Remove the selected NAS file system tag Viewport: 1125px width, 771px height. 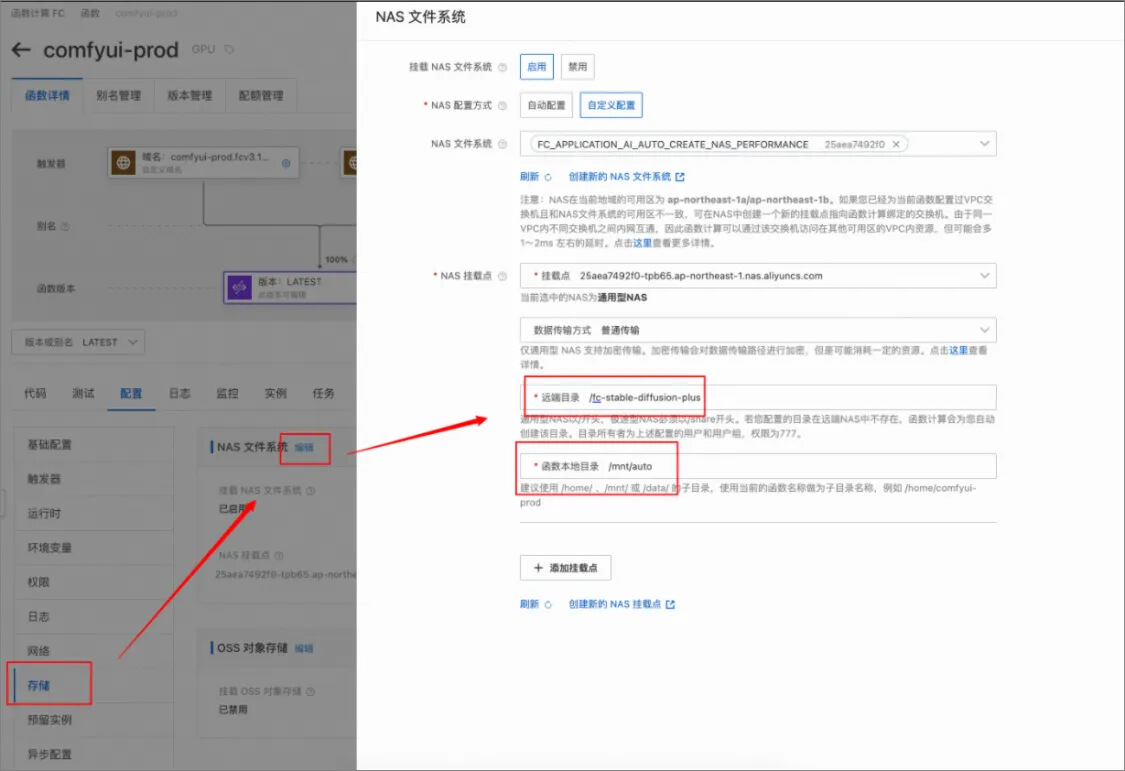896,144
